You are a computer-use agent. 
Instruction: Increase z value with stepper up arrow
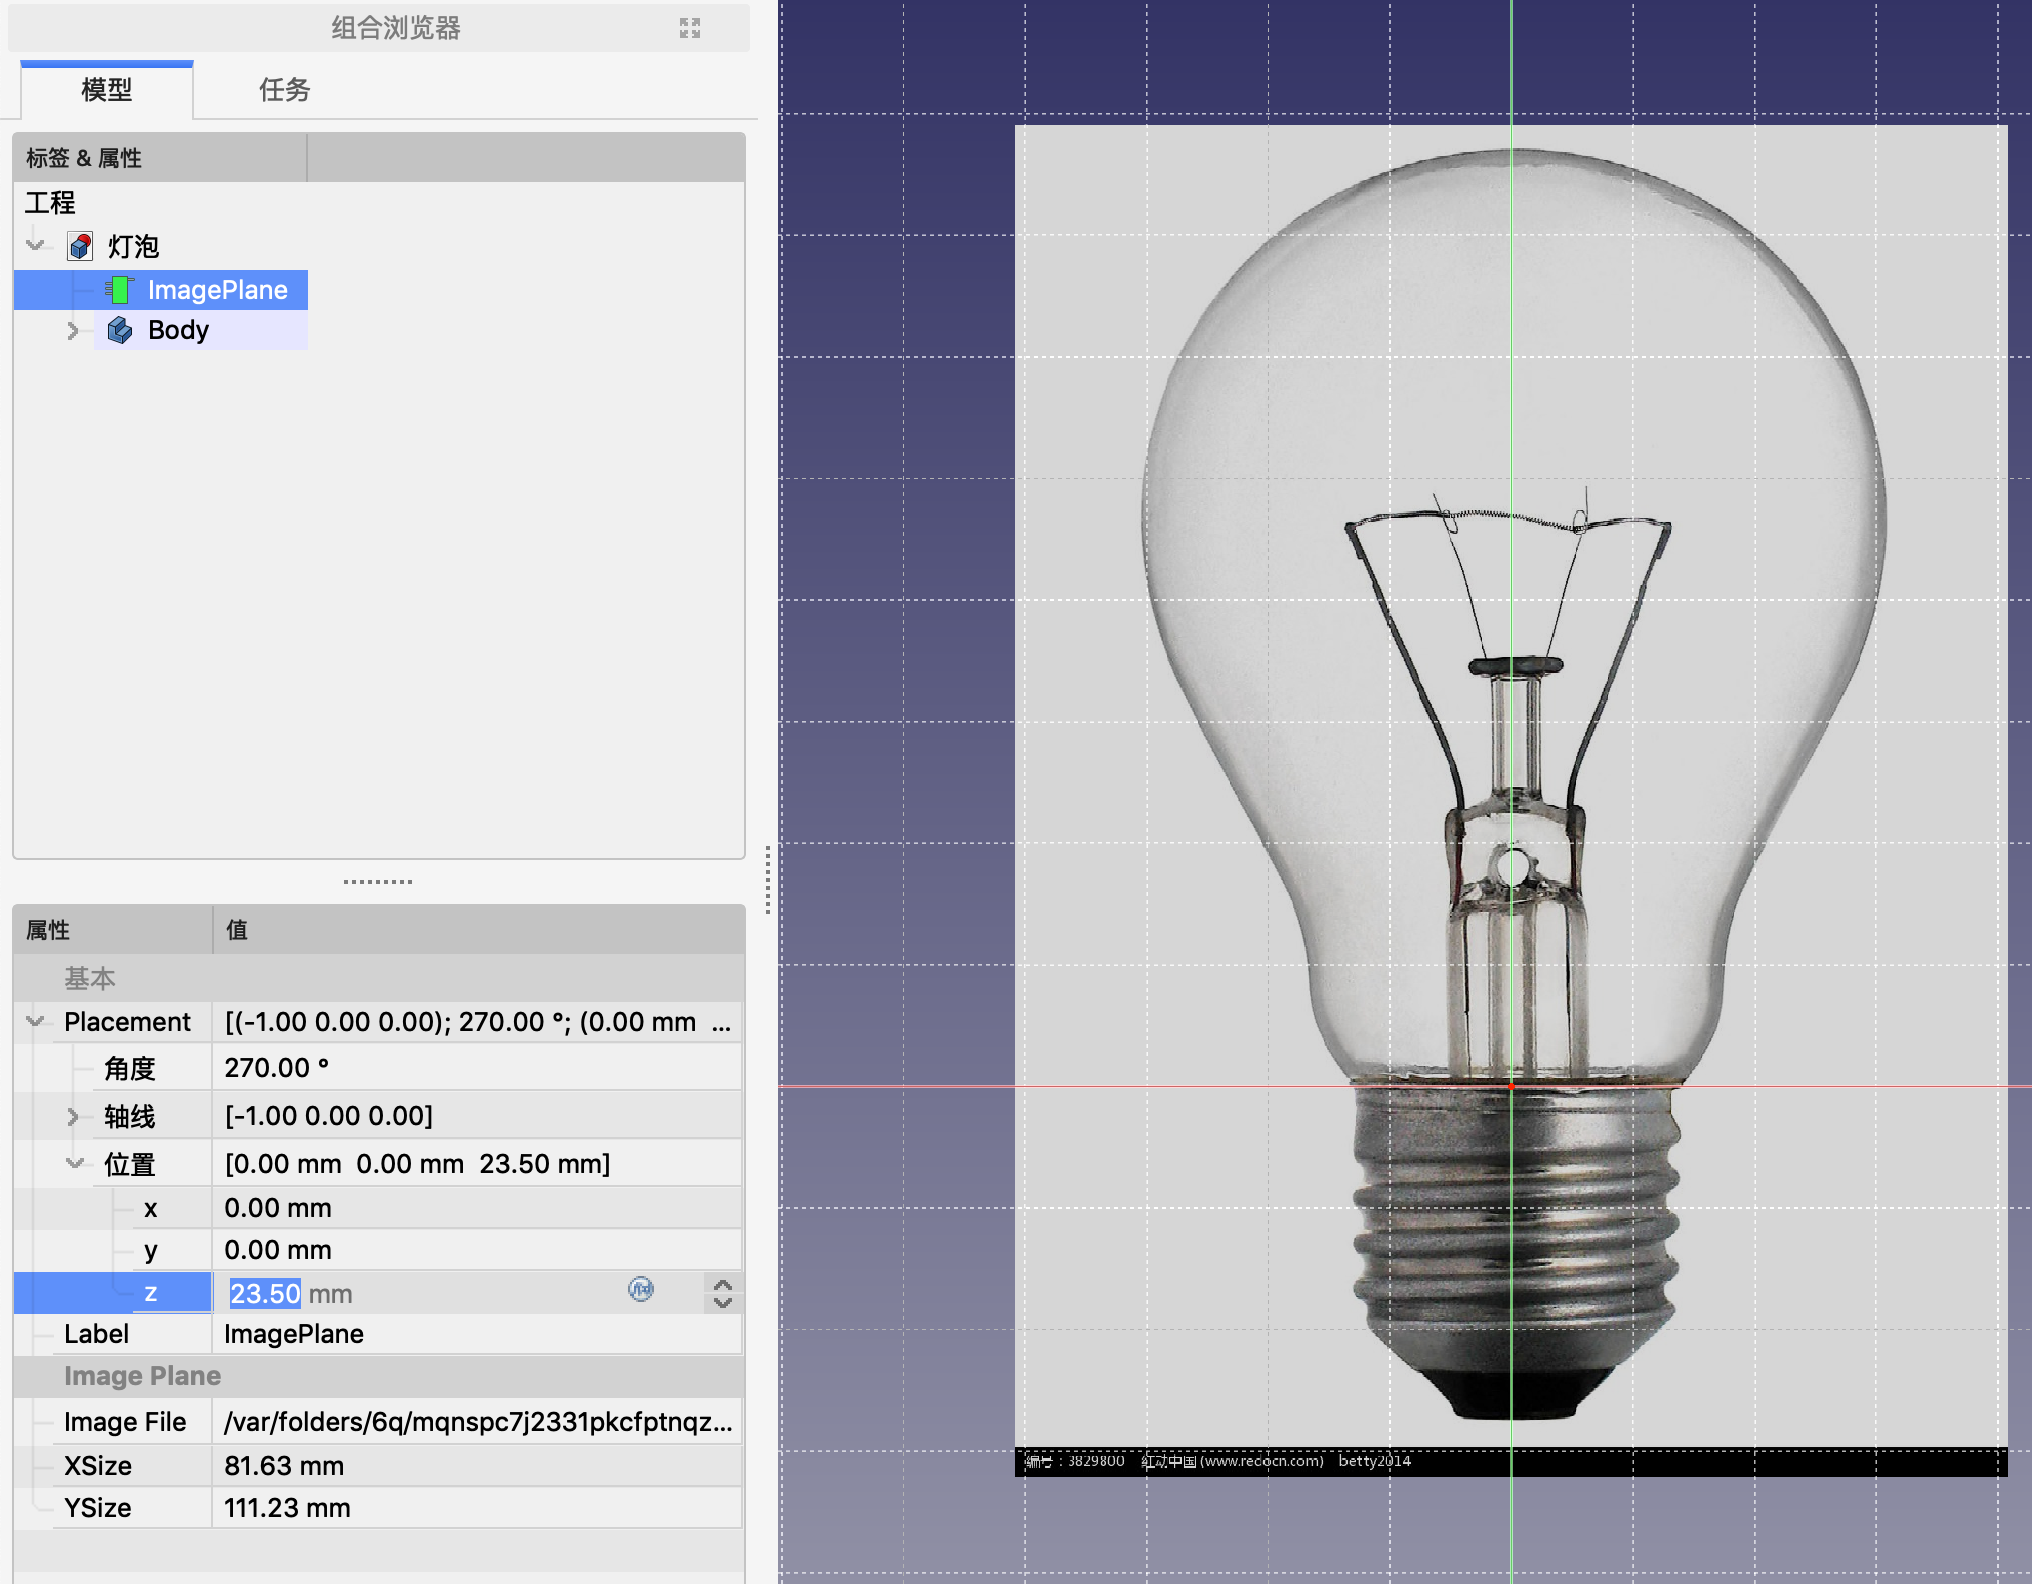(x=723, y=1284)
